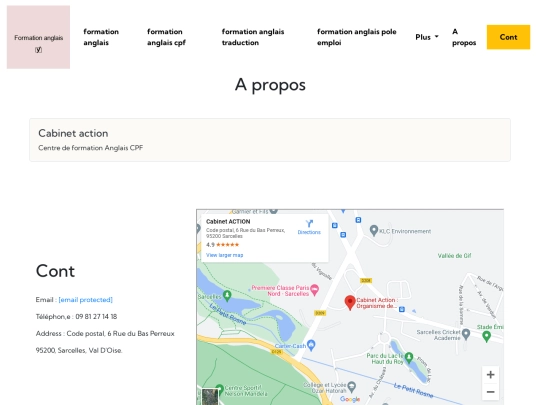Click the Vallée de Gif map label

454,256
